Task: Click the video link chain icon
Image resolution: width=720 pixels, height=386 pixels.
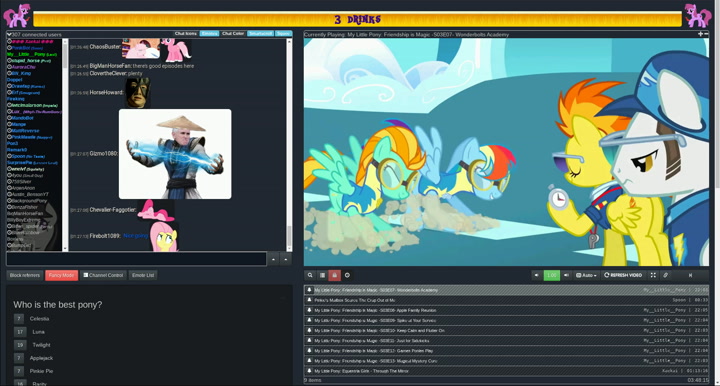Action: (x=665, y=275)
